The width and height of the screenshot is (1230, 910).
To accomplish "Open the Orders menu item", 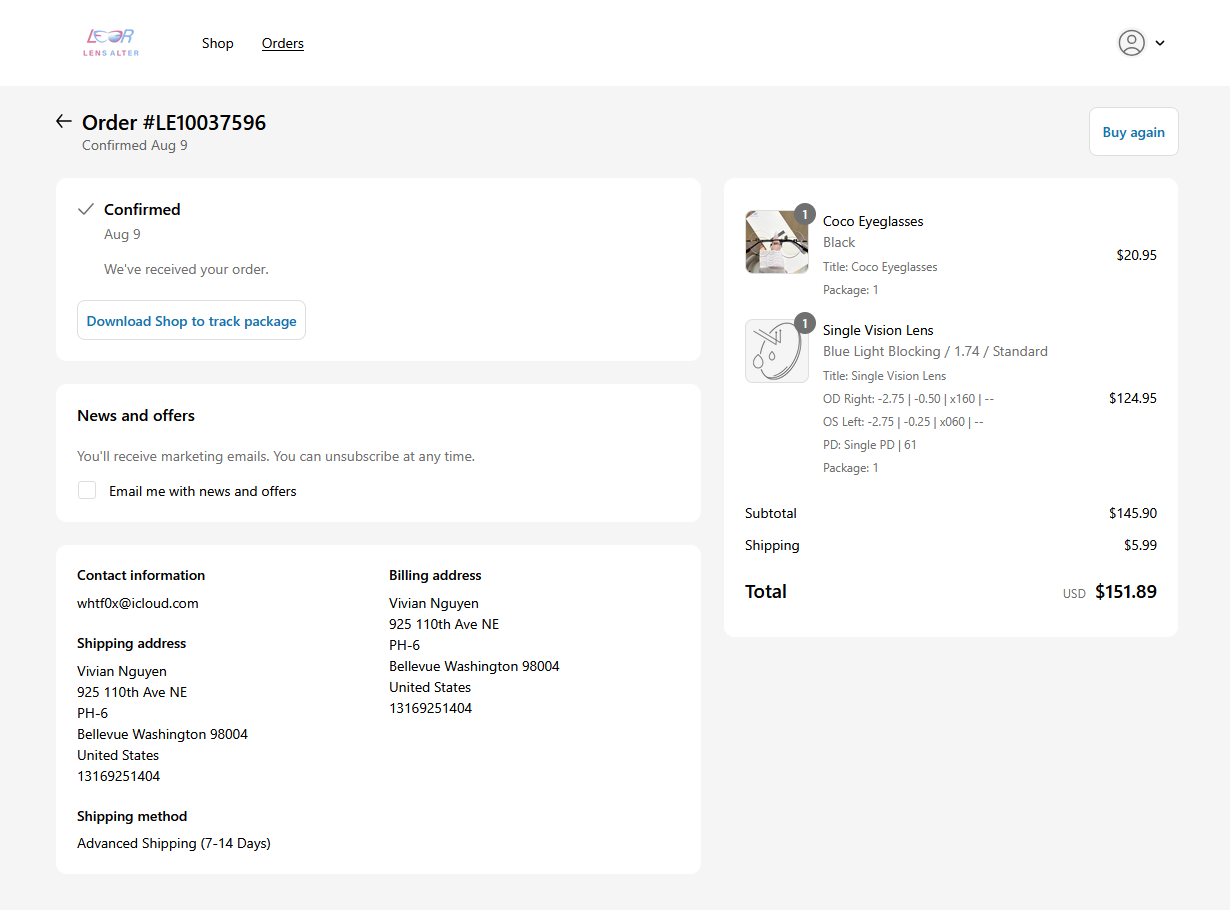I will pos(283,43).
